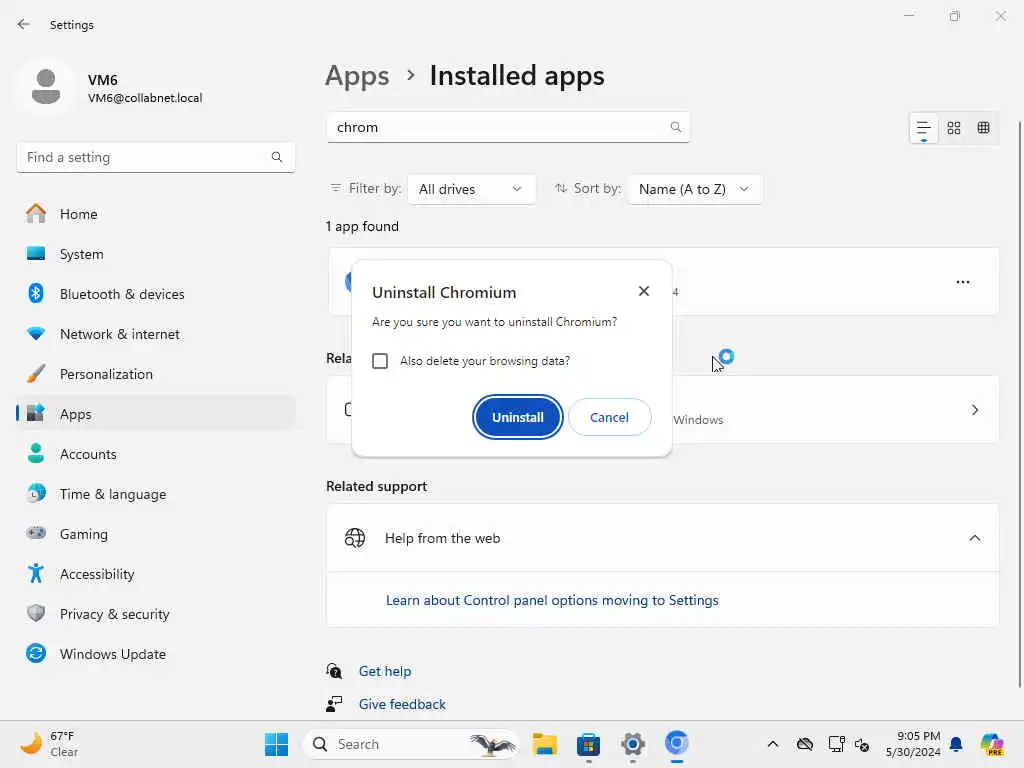Switch to list view layout
The width and height of the screenshot is (1024, 768).
(923, 128)
